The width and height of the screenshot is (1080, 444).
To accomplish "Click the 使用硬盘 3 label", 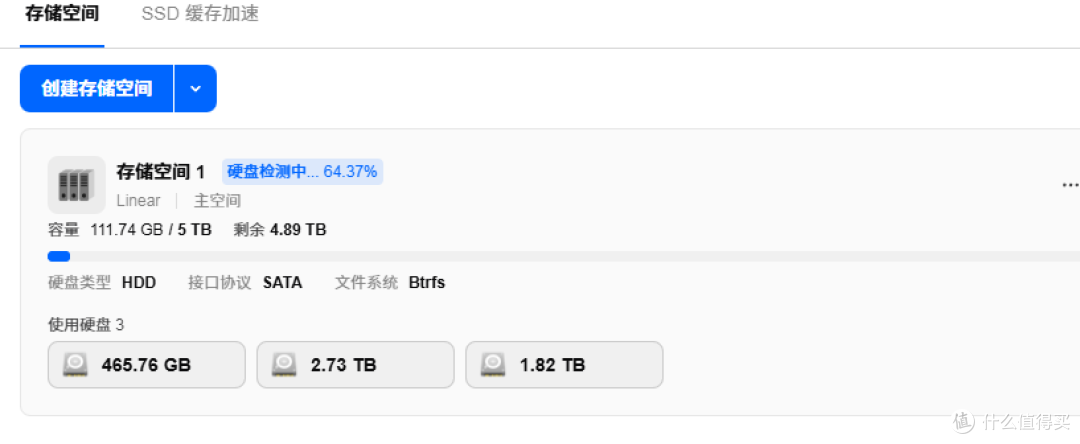I will click(86, 325).
